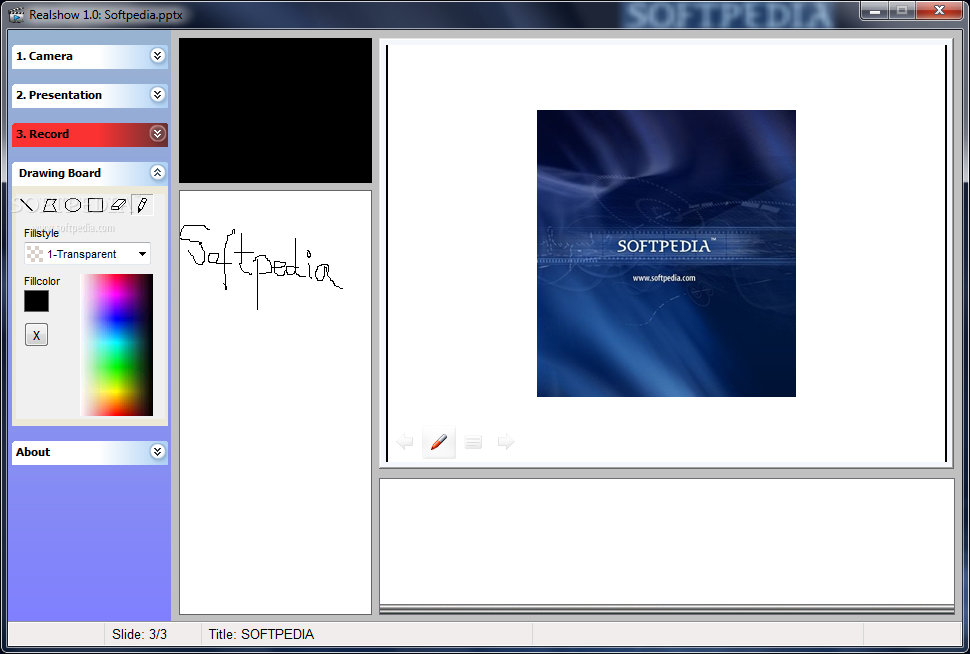Click the X clear button
The width and height of the screenshot is (970, 654).
pyautogui.click(x=36, y=335)
